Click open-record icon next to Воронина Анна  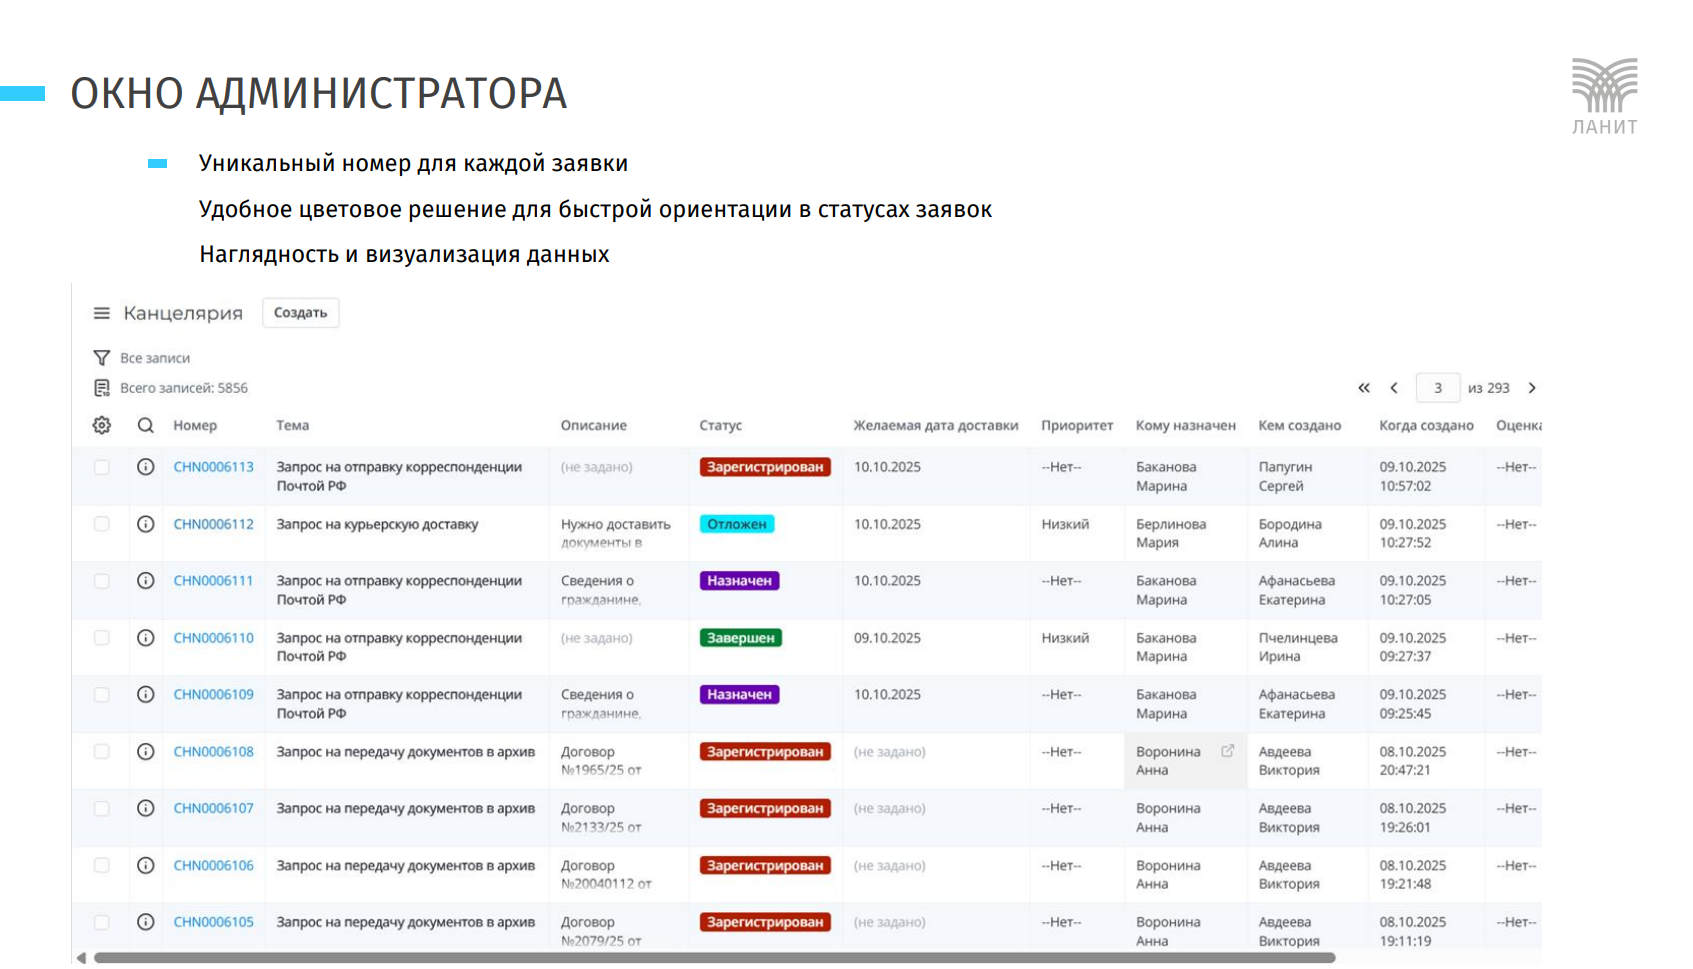[1227, 751]
